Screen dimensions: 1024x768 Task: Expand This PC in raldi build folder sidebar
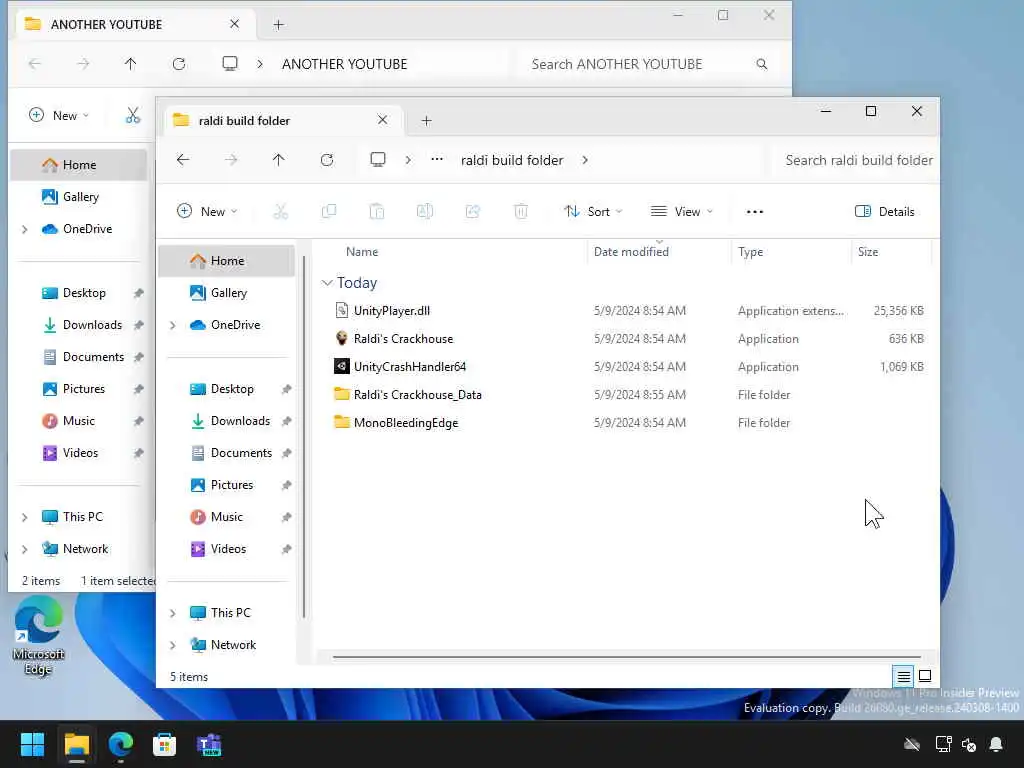pos(172,613)
